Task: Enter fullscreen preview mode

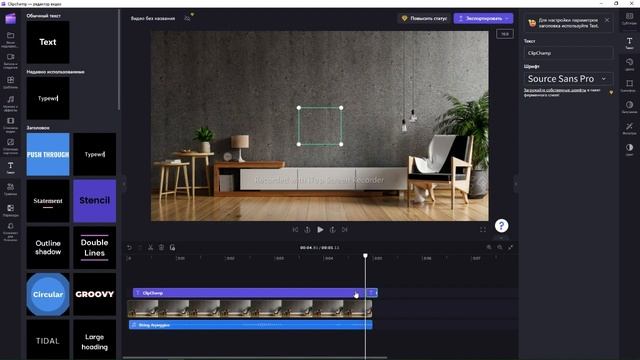Action: pyautogui.click(x=483, y=230)
